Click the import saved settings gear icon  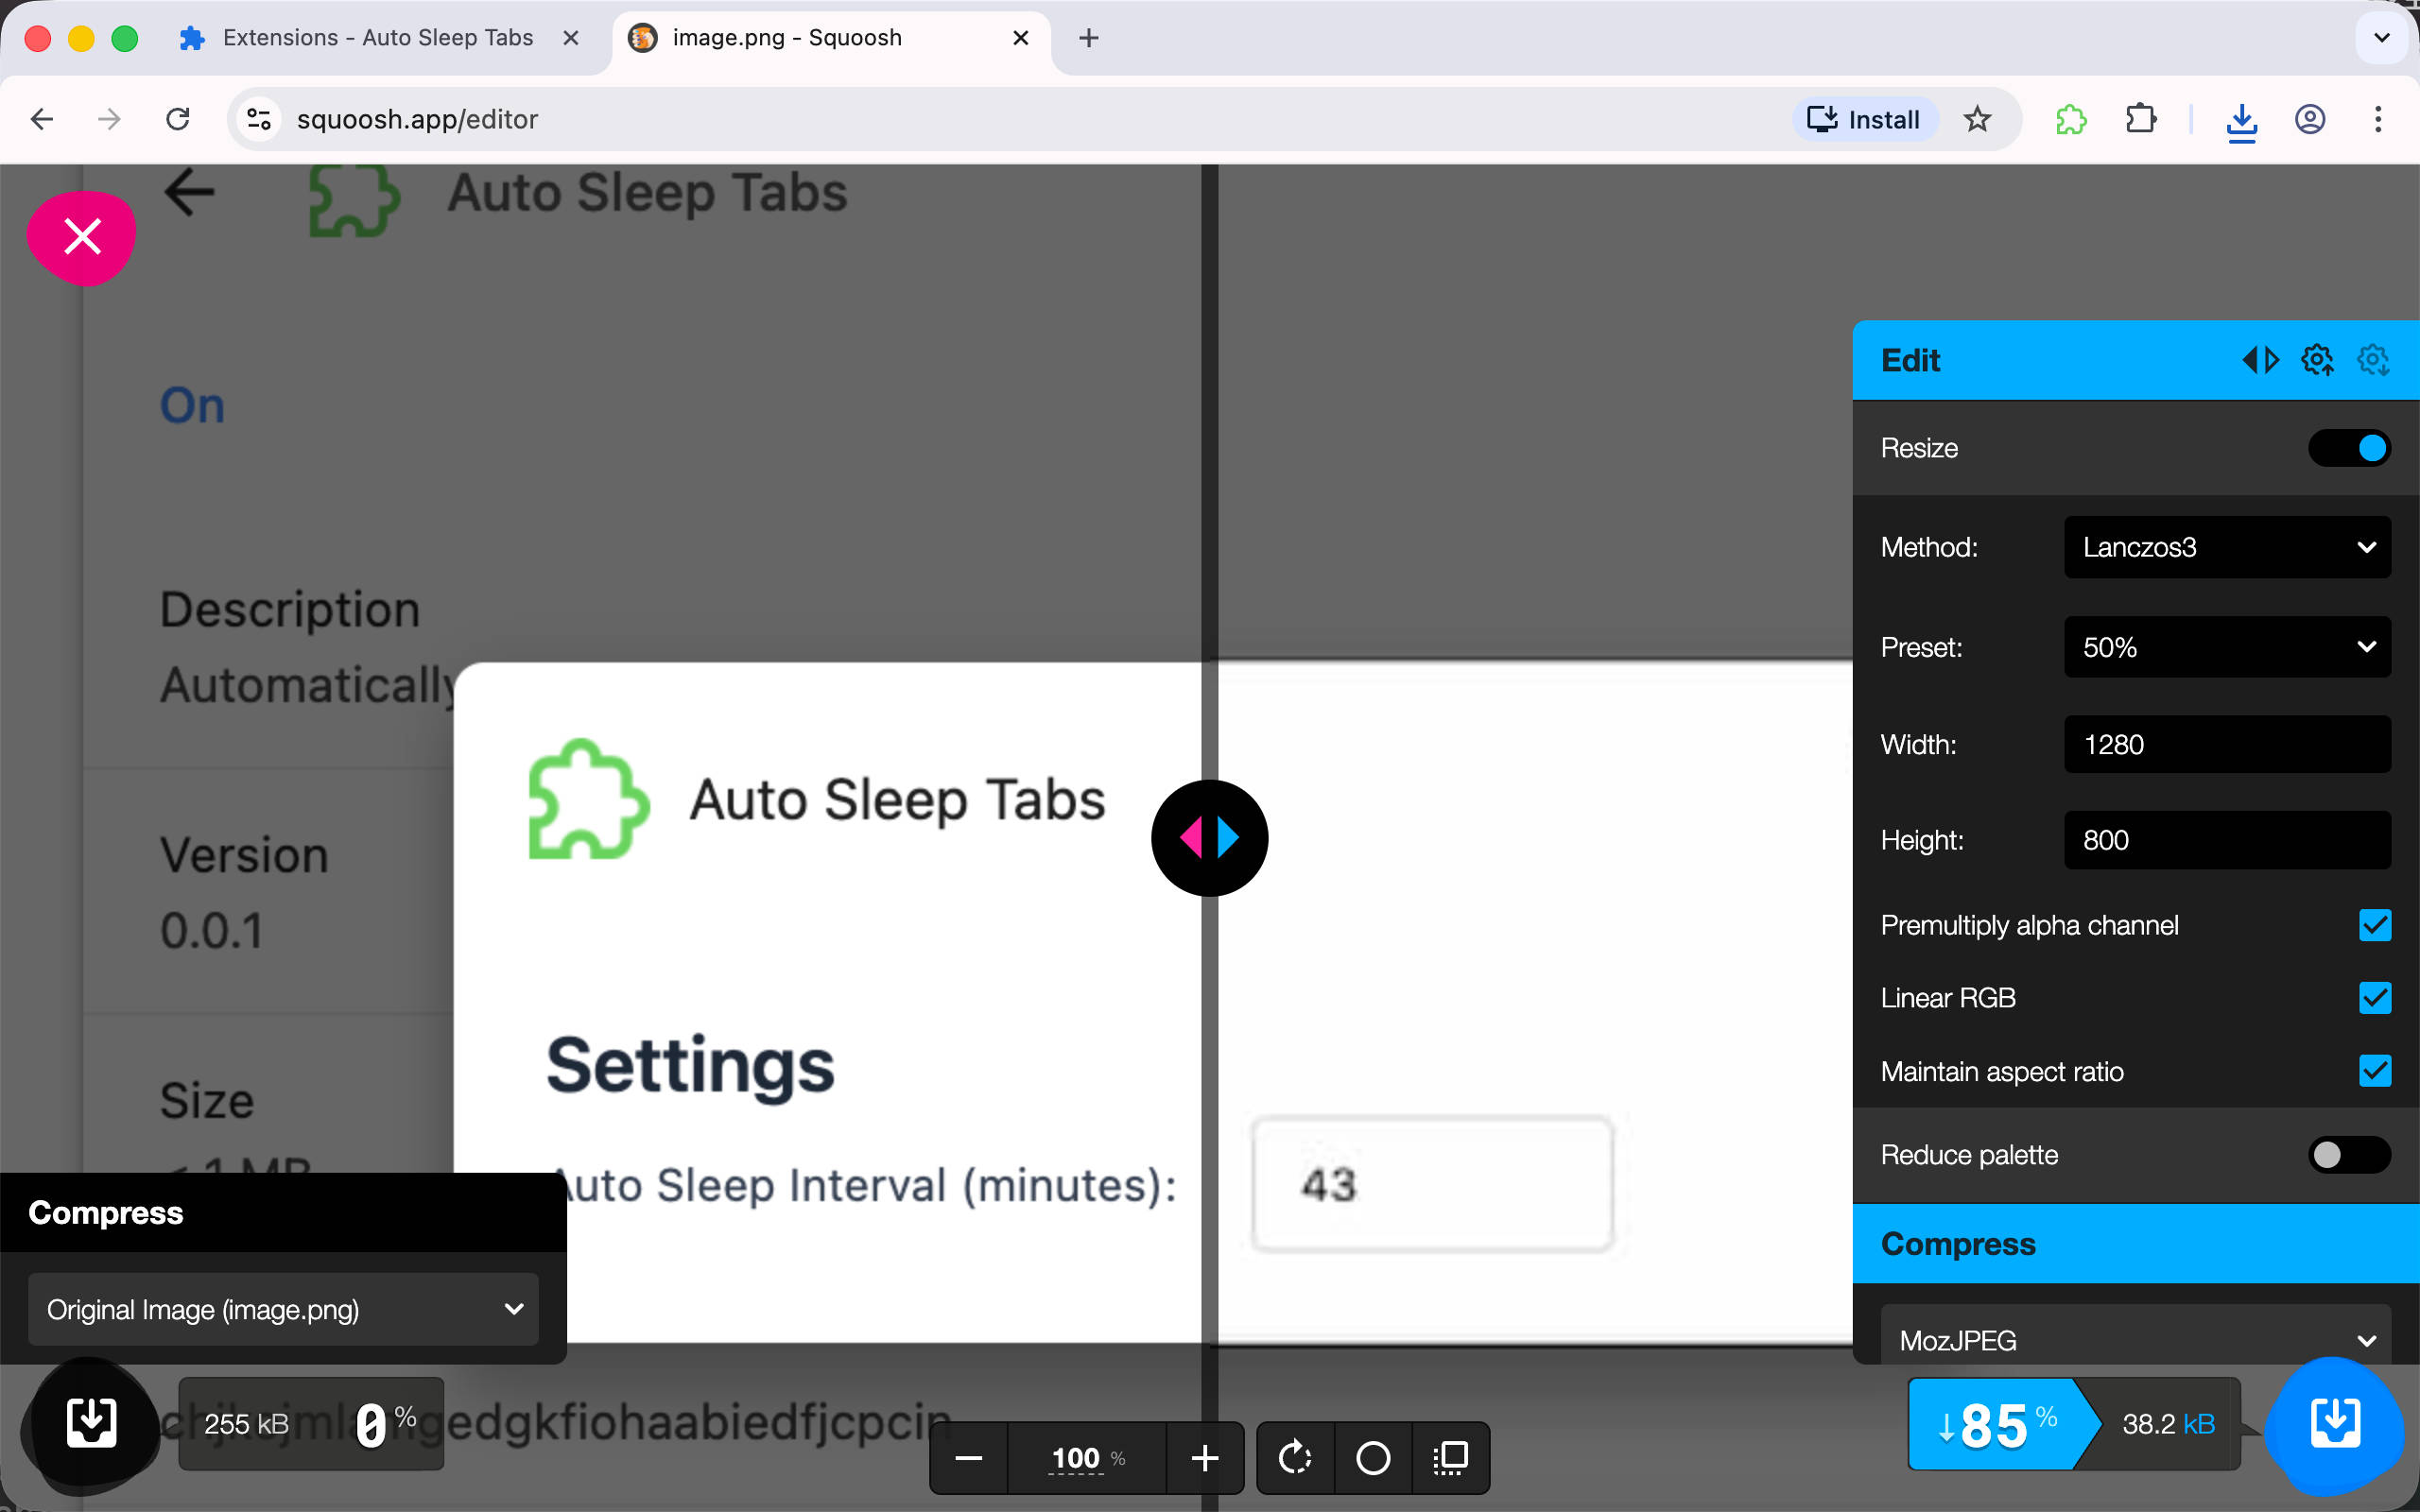click(x=2373, y=360)
